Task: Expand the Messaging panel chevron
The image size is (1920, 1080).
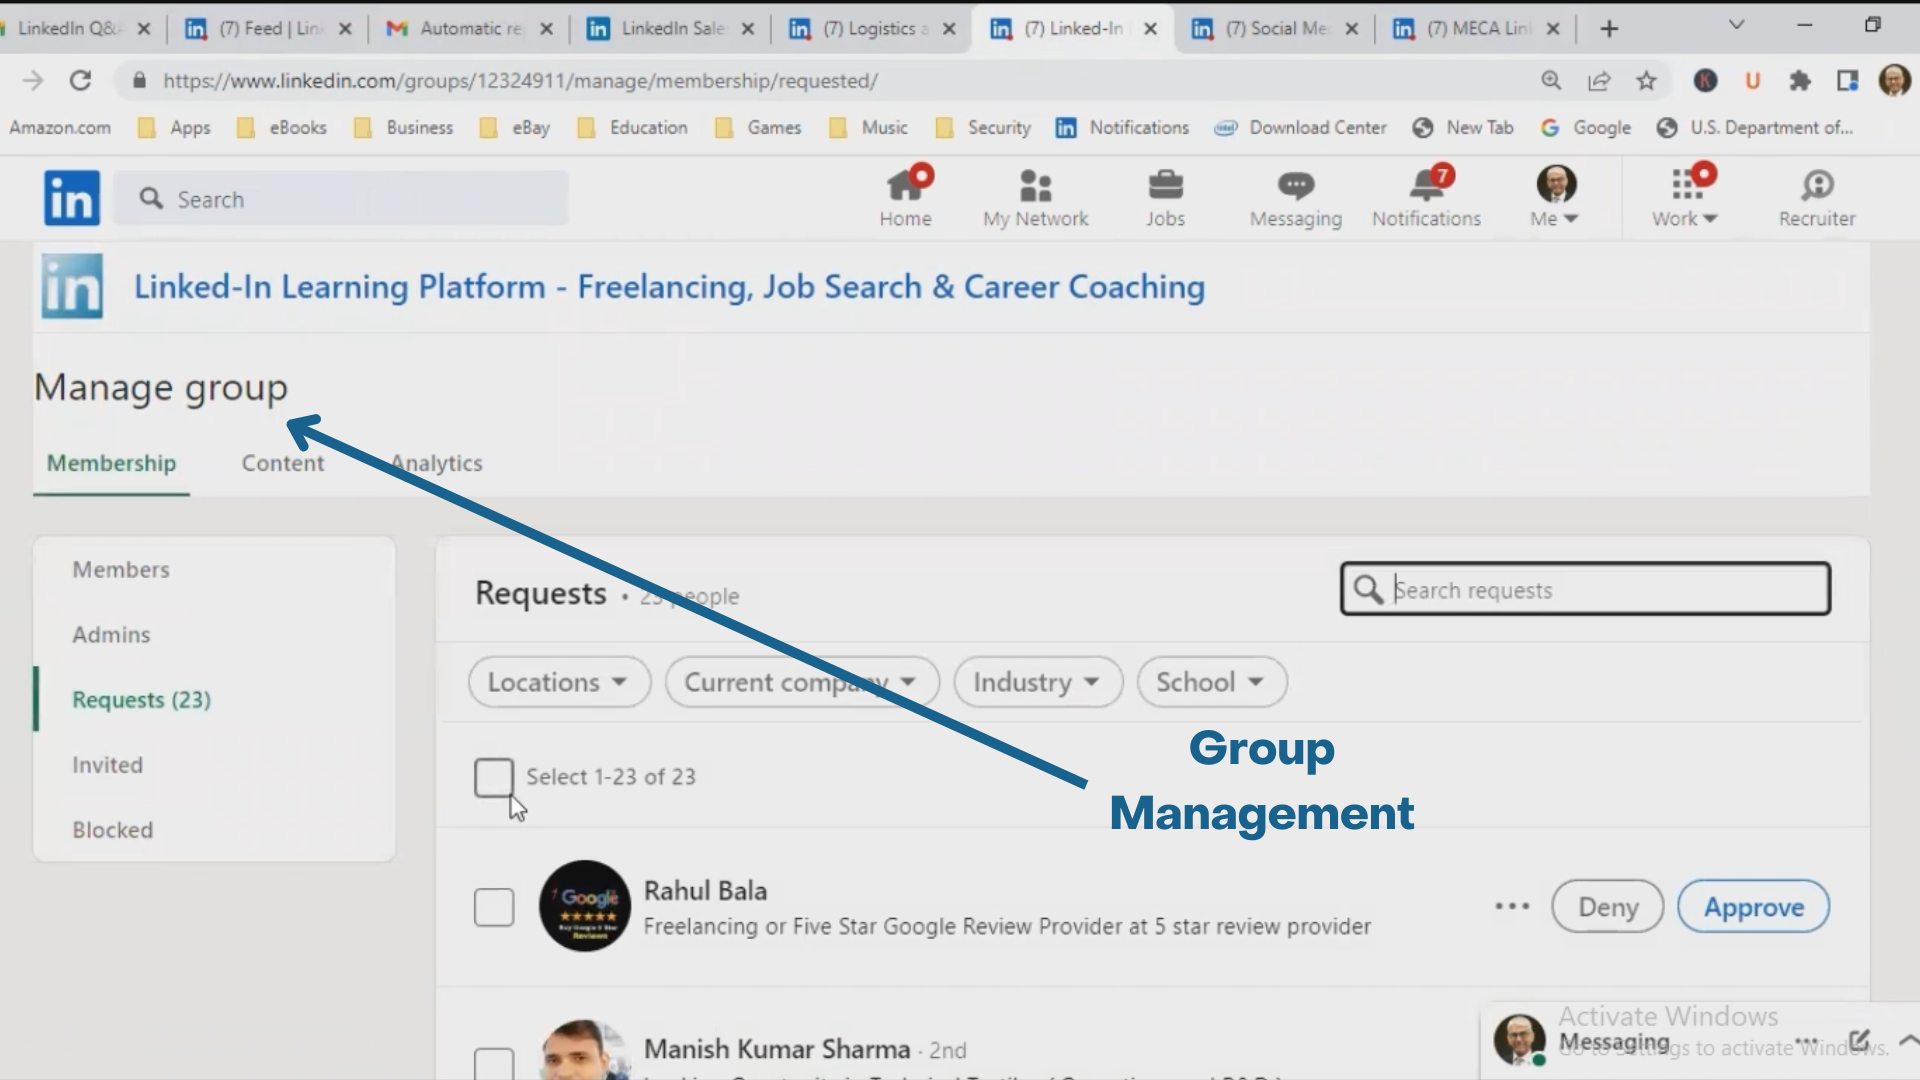Action: coord(1907,1041)
